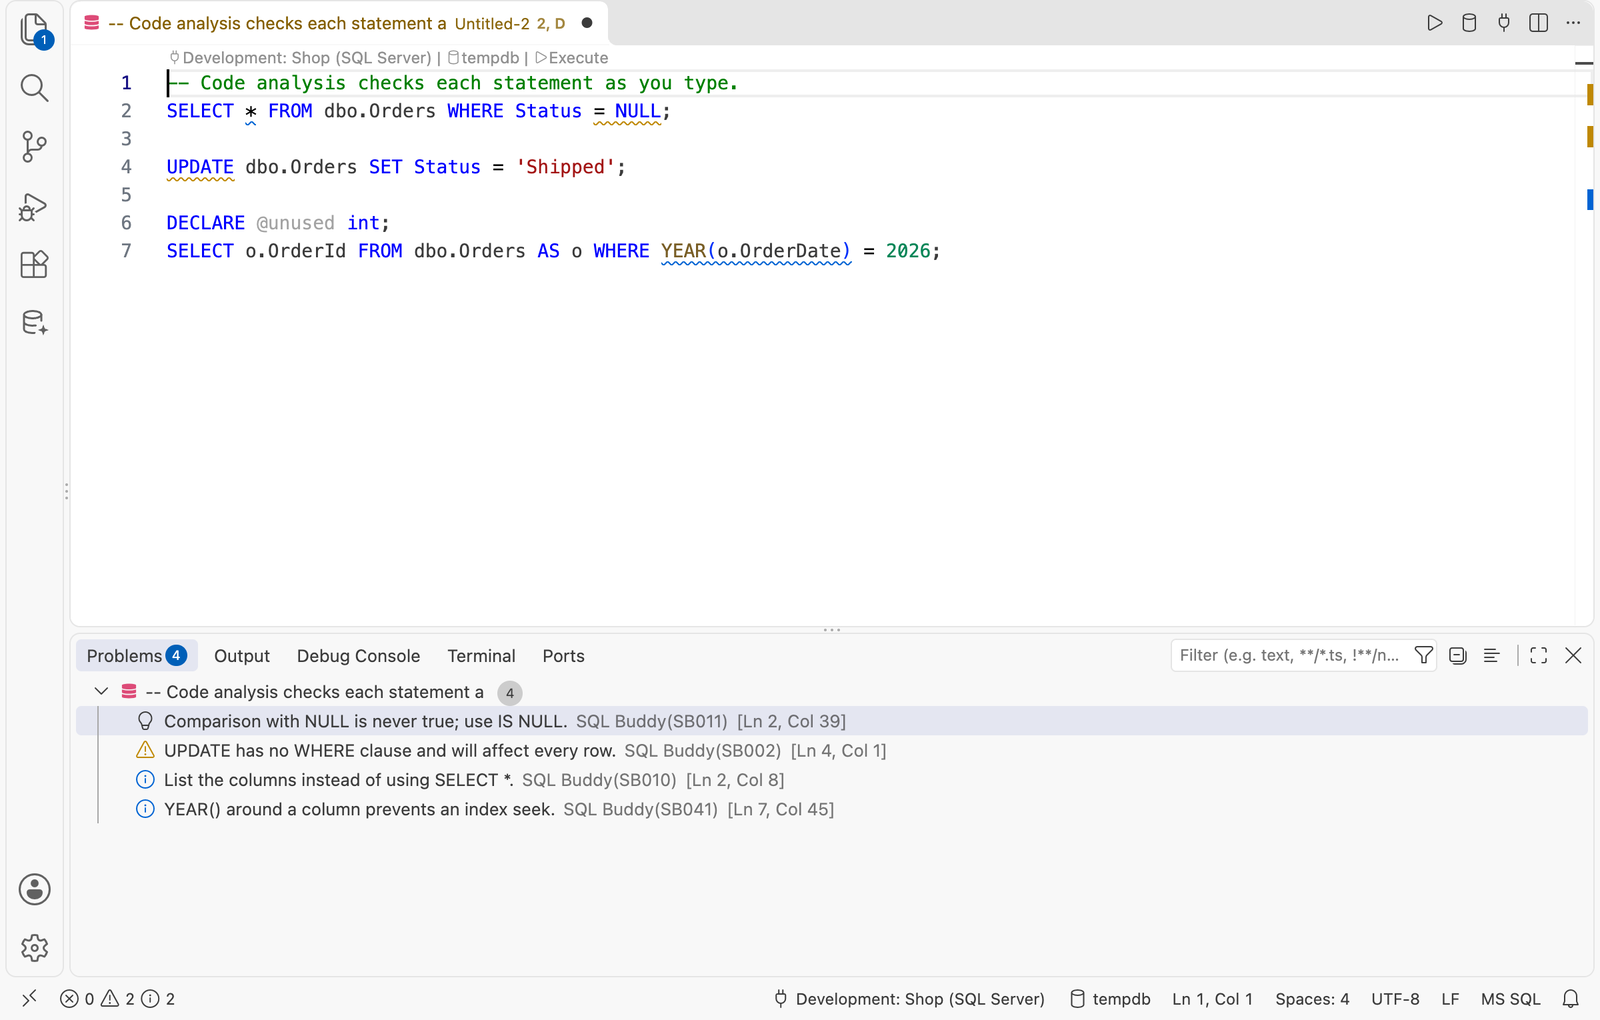Open the remote window indicator in status bar
1600x1020 pixels.
tap(30, 998)
